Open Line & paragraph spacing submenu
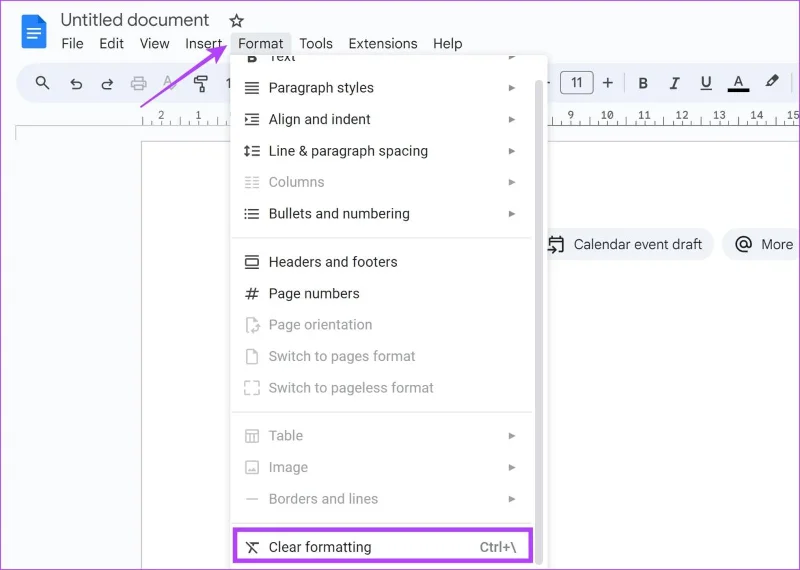The height and width of the screenshot is (570, 800). coord(381,151)
